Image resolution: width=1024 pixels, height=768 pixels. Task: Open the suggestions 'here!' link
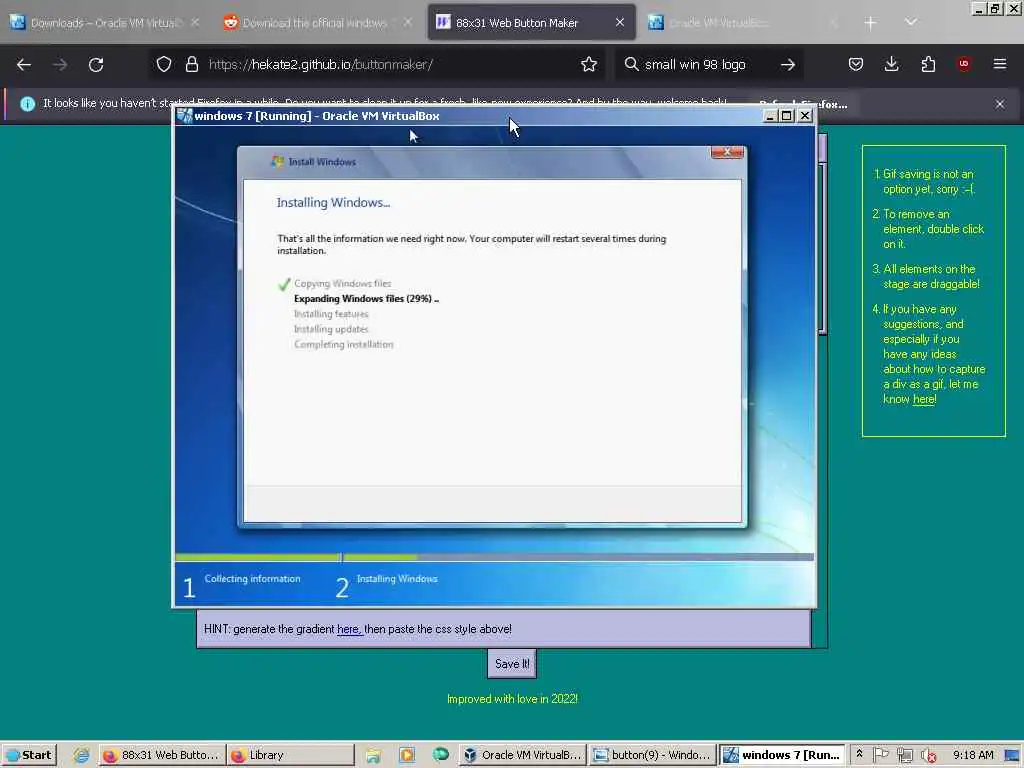click(925, 399)
